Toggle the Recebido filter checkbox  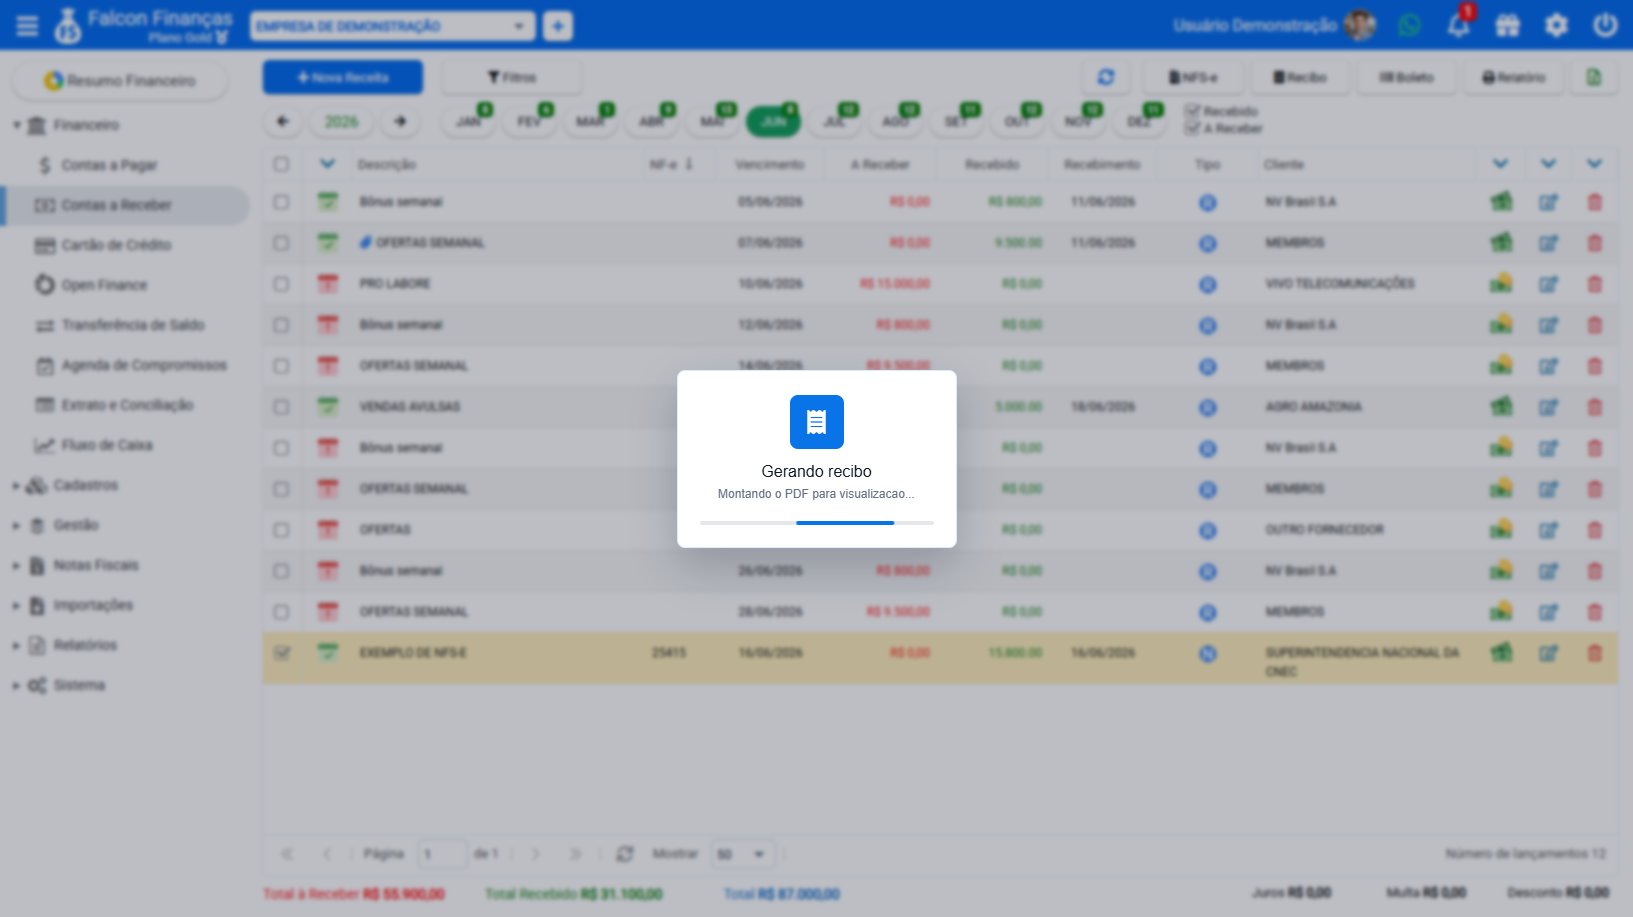click(x=1192, y=111)
